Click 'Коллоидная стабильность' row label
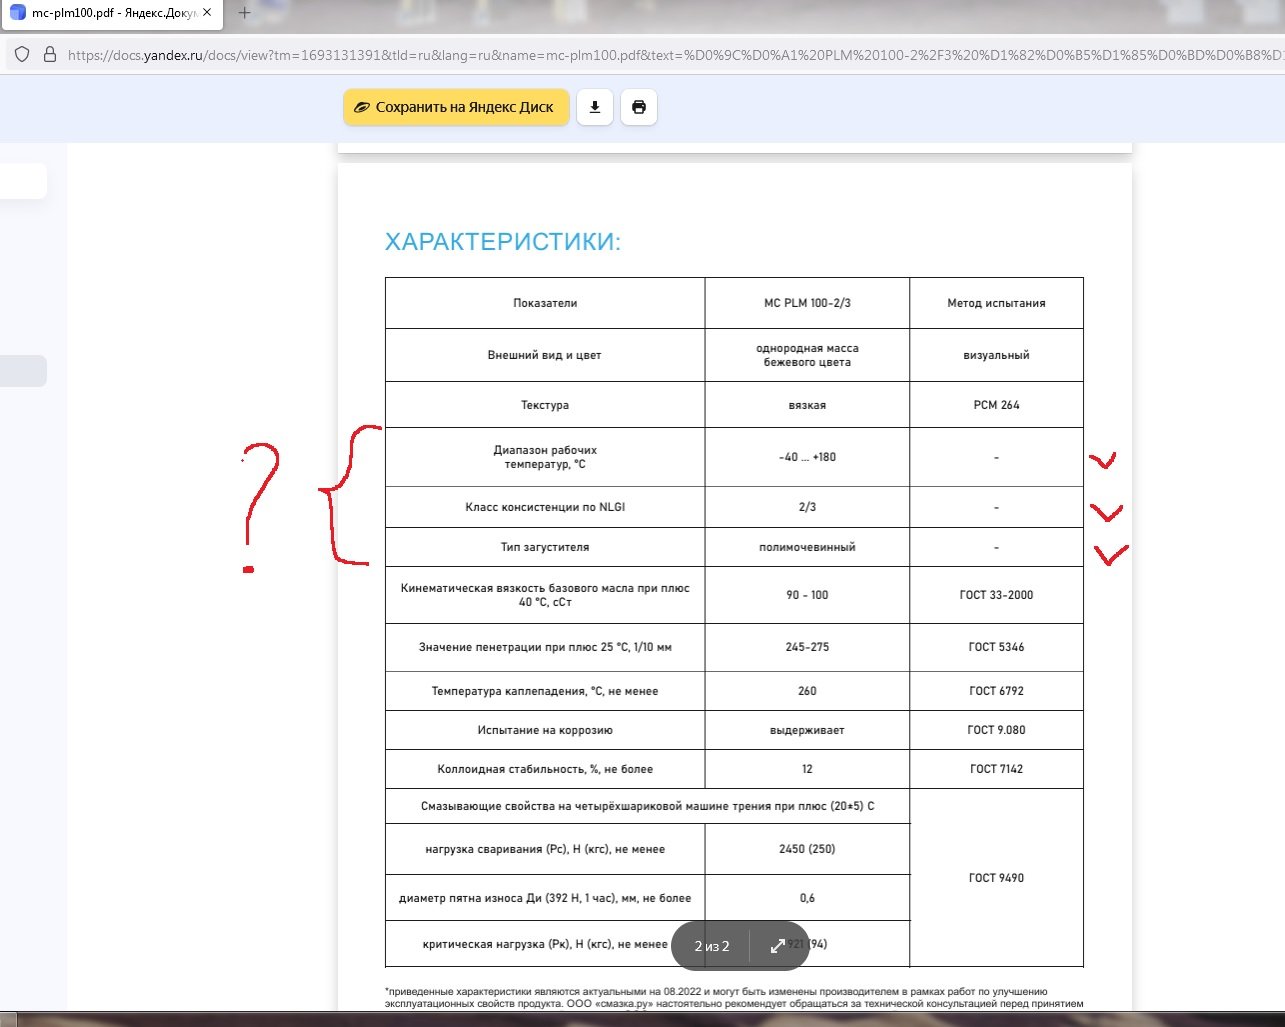1285x1027 pixels. coord(545,769)
